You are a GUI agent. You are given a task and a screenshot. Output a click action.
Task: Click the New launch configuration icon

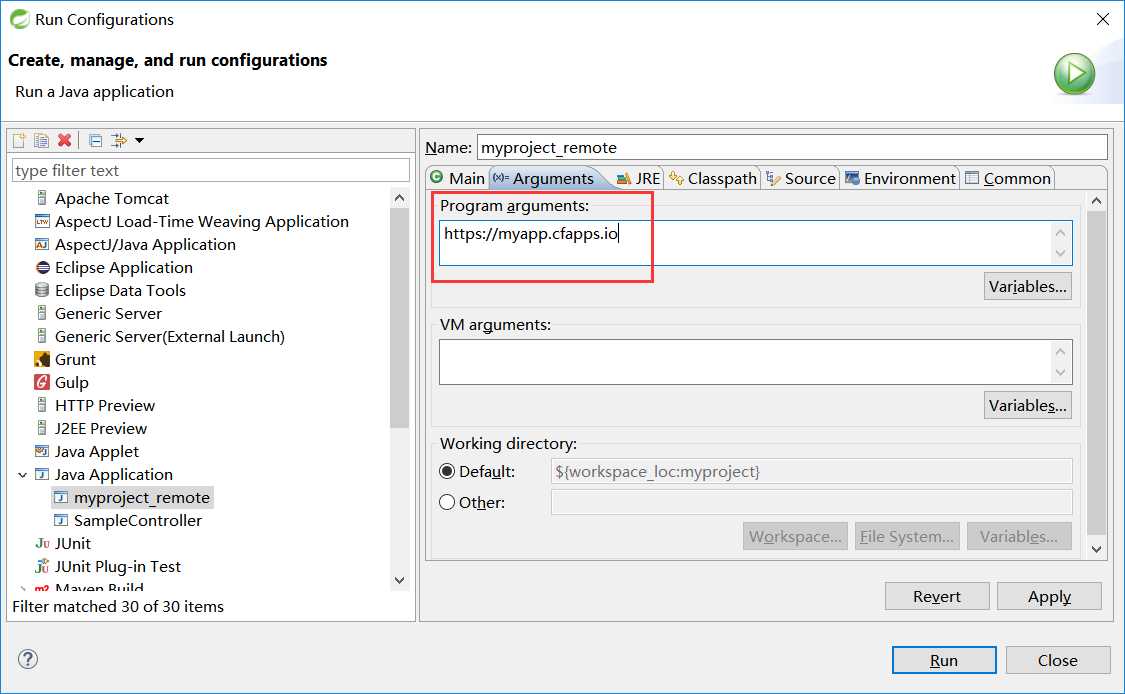(x=19, y=141)
